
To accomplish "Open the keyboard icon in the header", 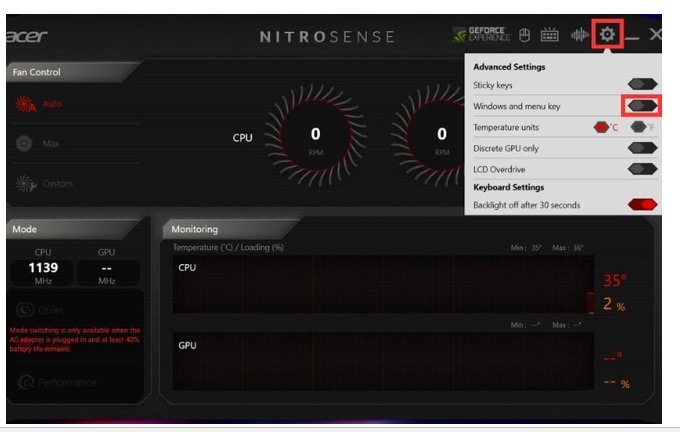I will pyautogui.click(x=549, y=36).
